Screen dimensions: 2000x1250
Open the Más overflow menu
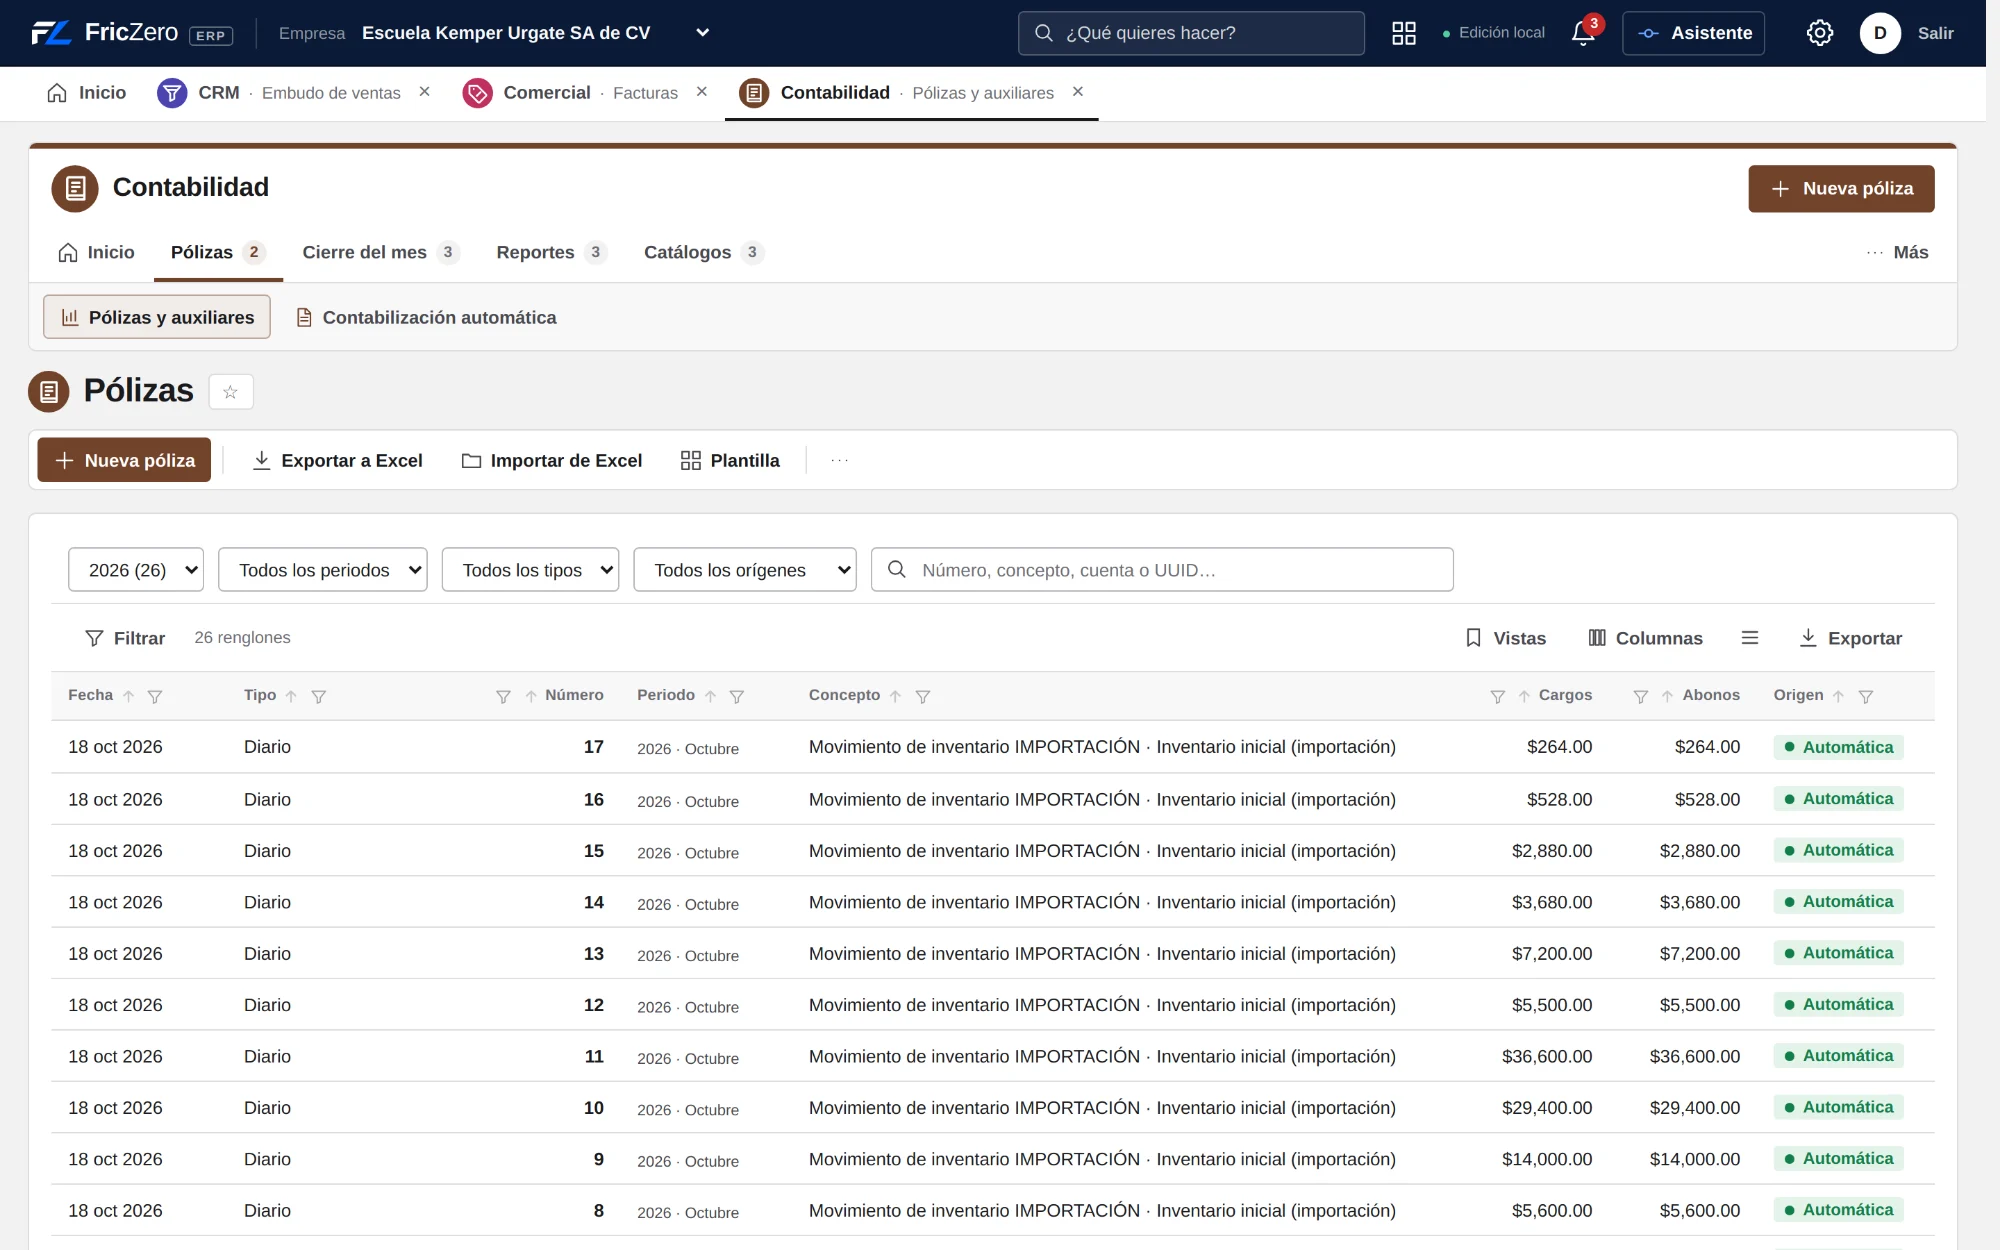[1898, 252]
